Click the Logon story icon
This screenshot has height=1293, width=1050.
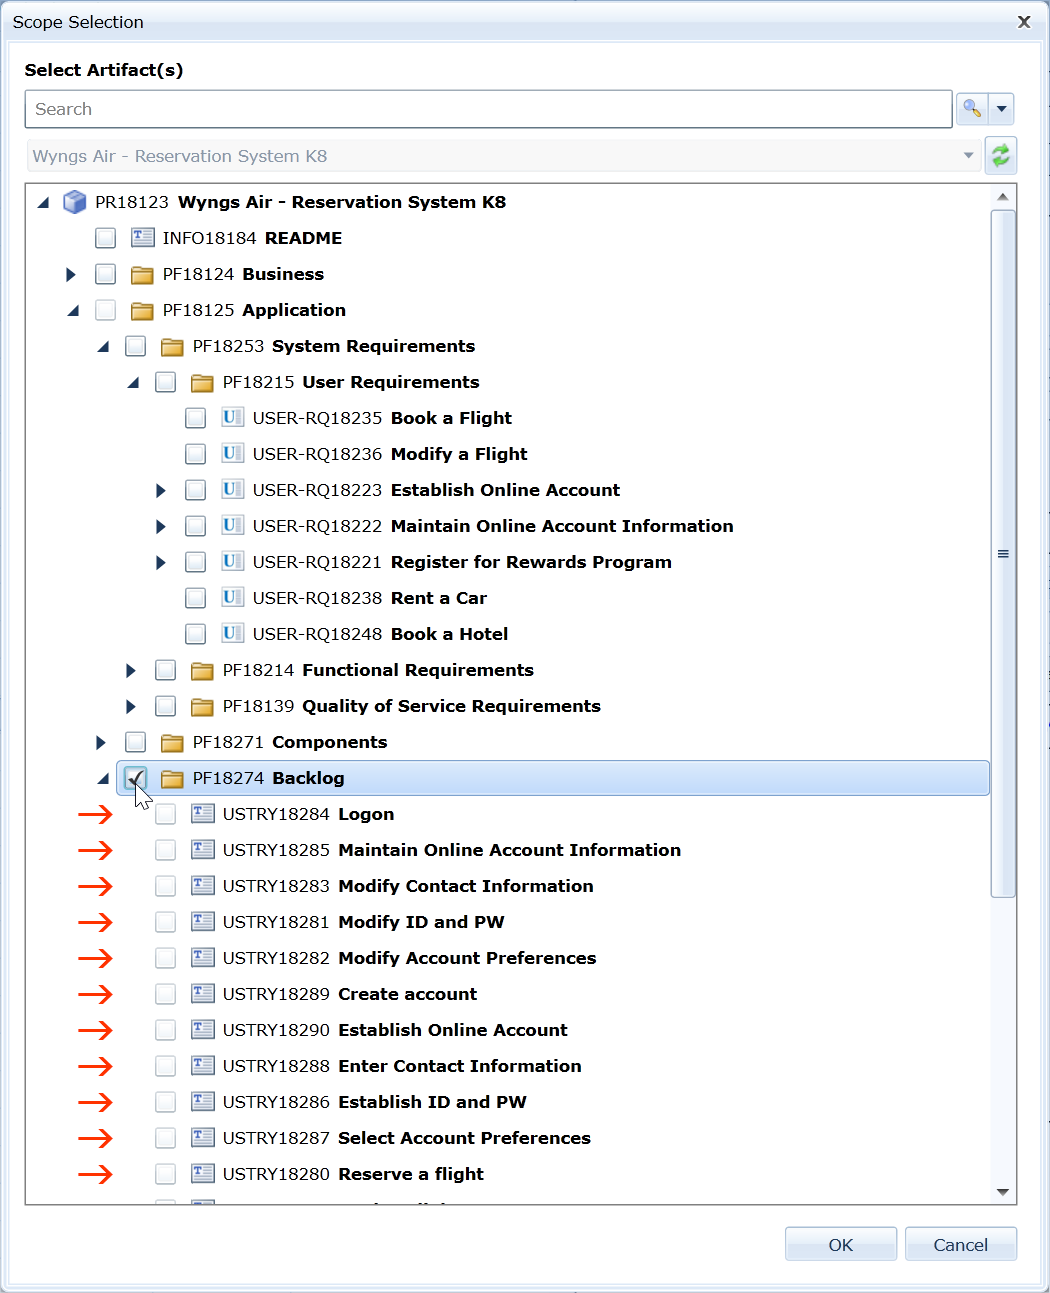[x=203, y=814]
